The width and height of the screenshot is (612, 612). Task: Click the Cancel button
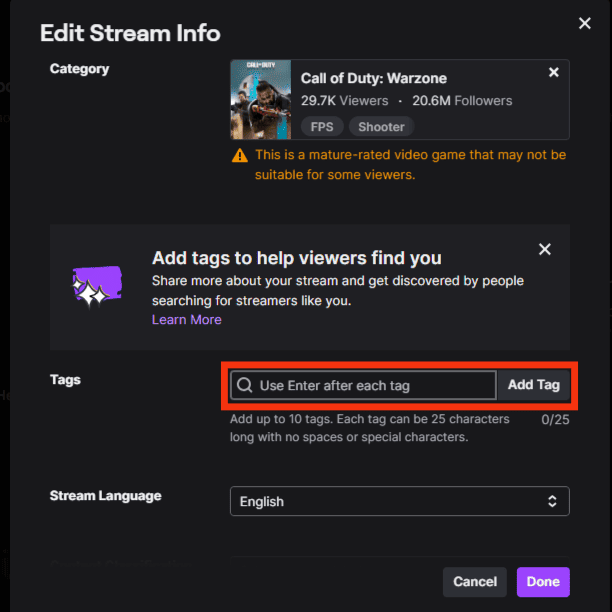(x=475, y=582)
